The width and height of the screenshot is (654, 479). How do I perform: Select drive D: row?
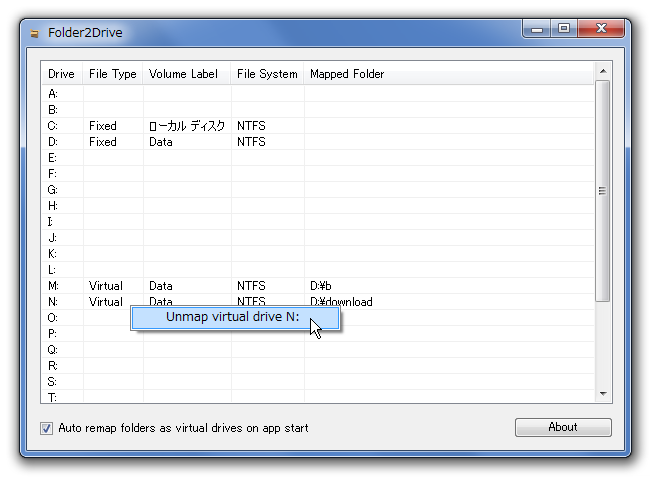point(318,142)
